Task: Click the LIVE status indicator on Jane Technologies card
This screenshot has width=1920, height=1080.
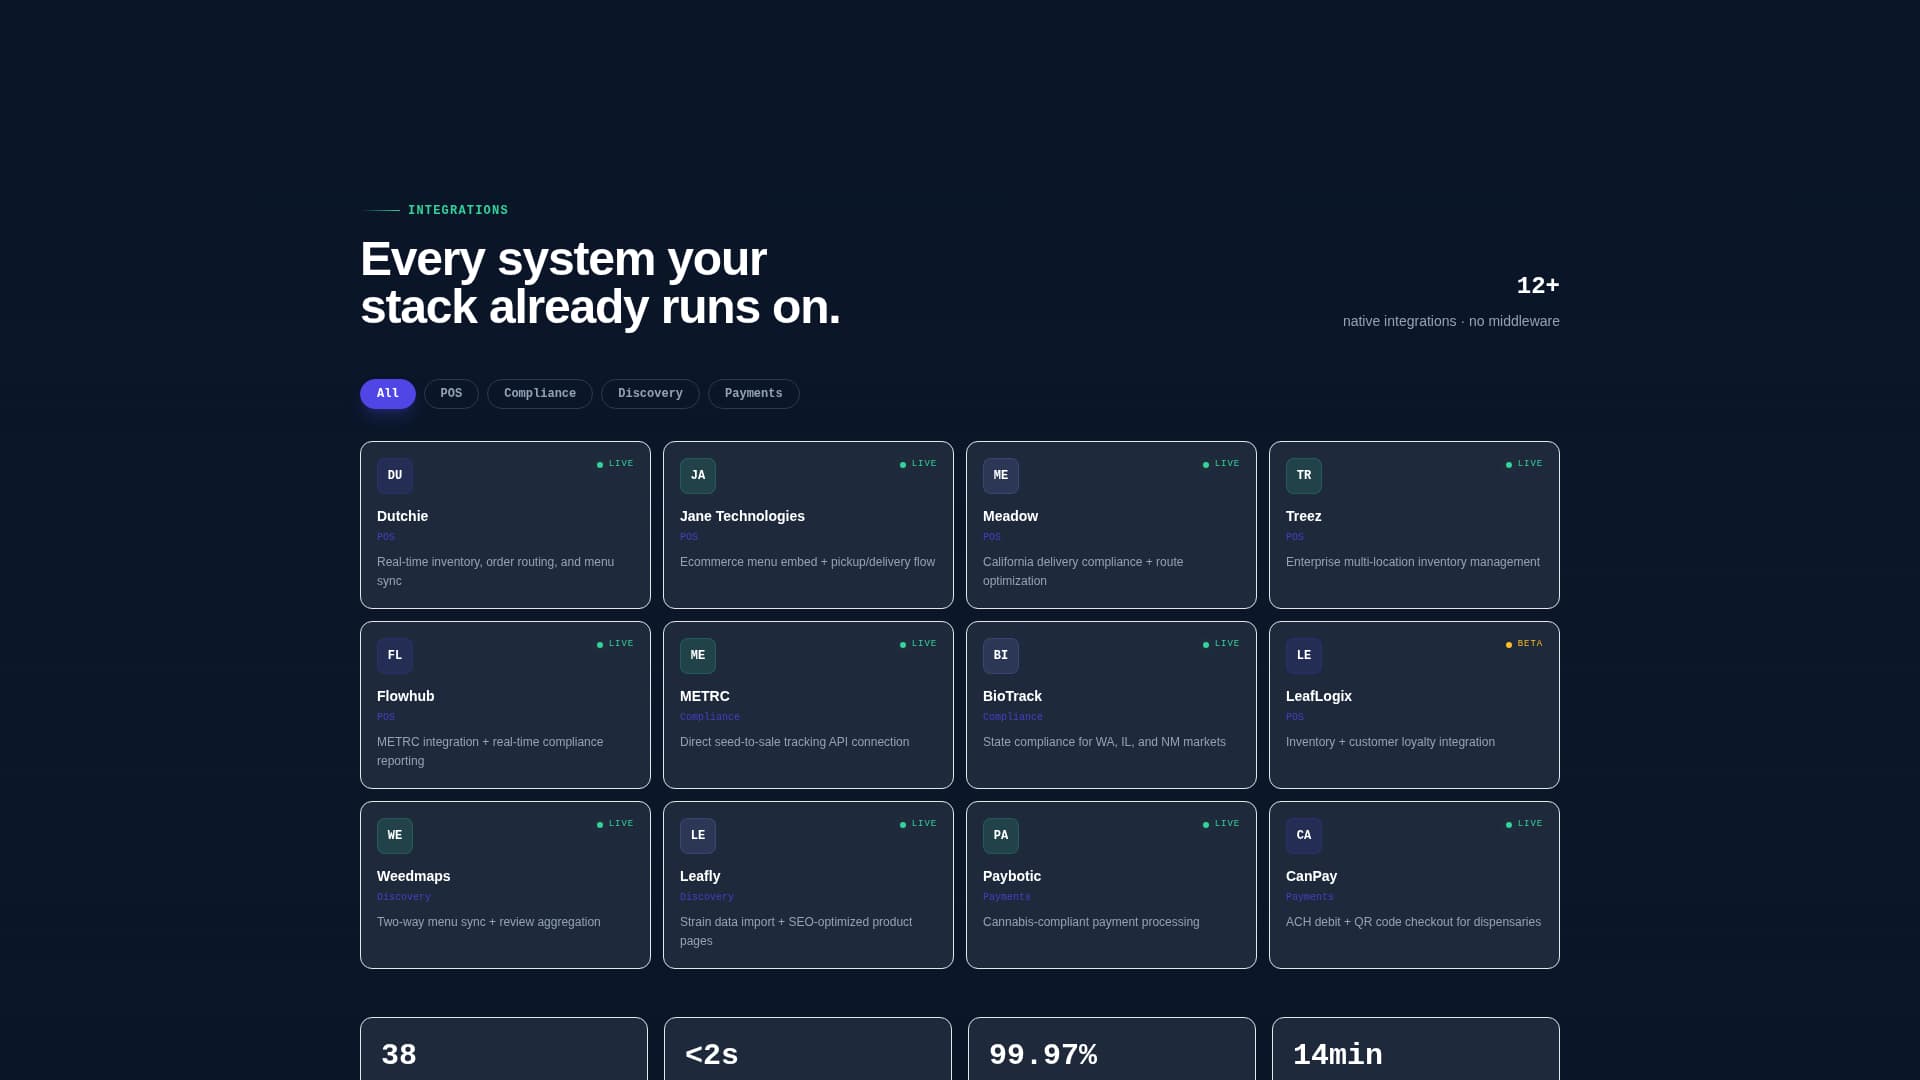Action: pos(918,464)
